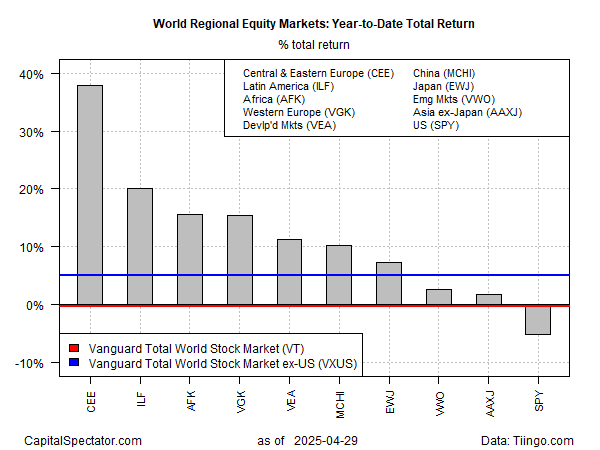Click the -10% y-axis label

(28, 363)
